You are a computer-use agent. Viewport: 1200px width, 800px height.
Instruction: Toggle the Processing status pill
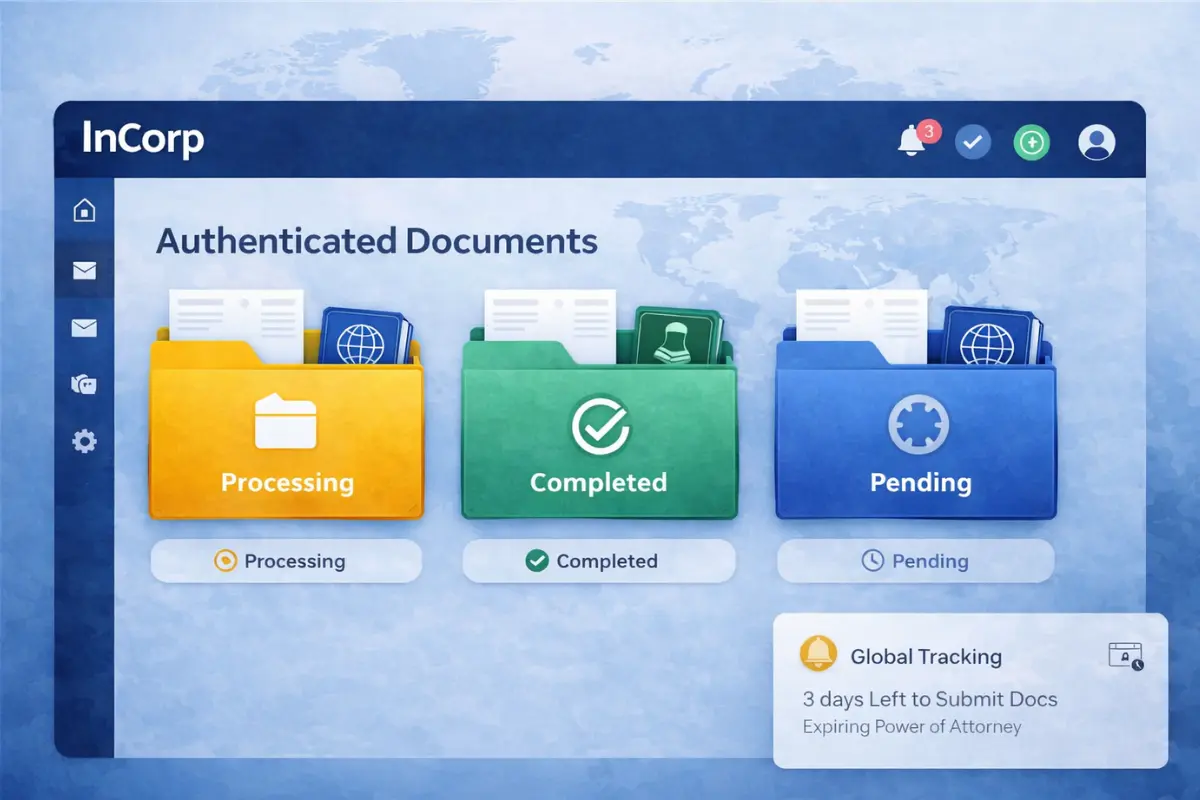286,561
